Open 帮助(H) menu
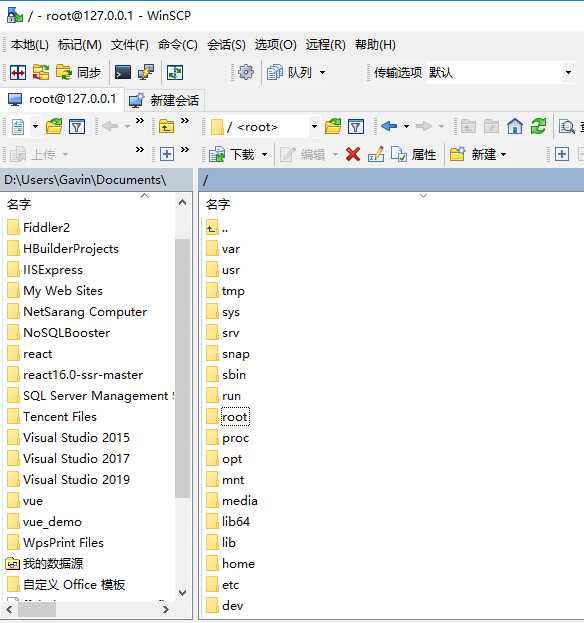584x623 pixels. 375,44
